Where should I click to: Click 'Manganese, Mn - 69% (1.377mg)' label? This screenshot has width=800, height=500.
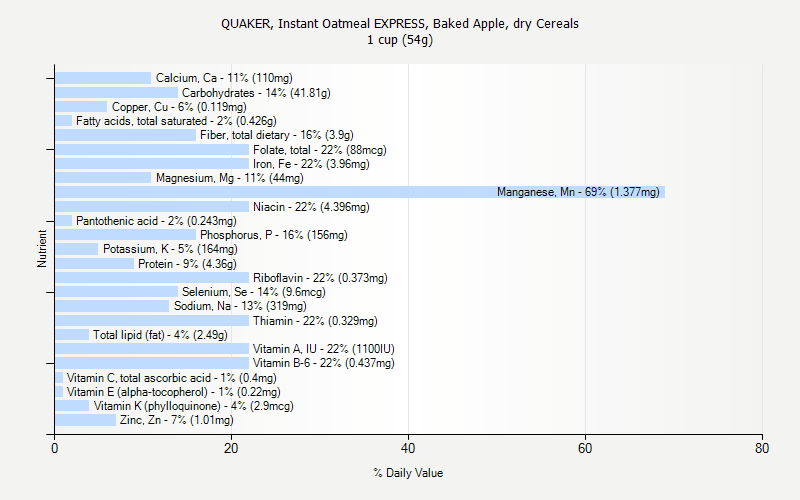click(578, 192)
